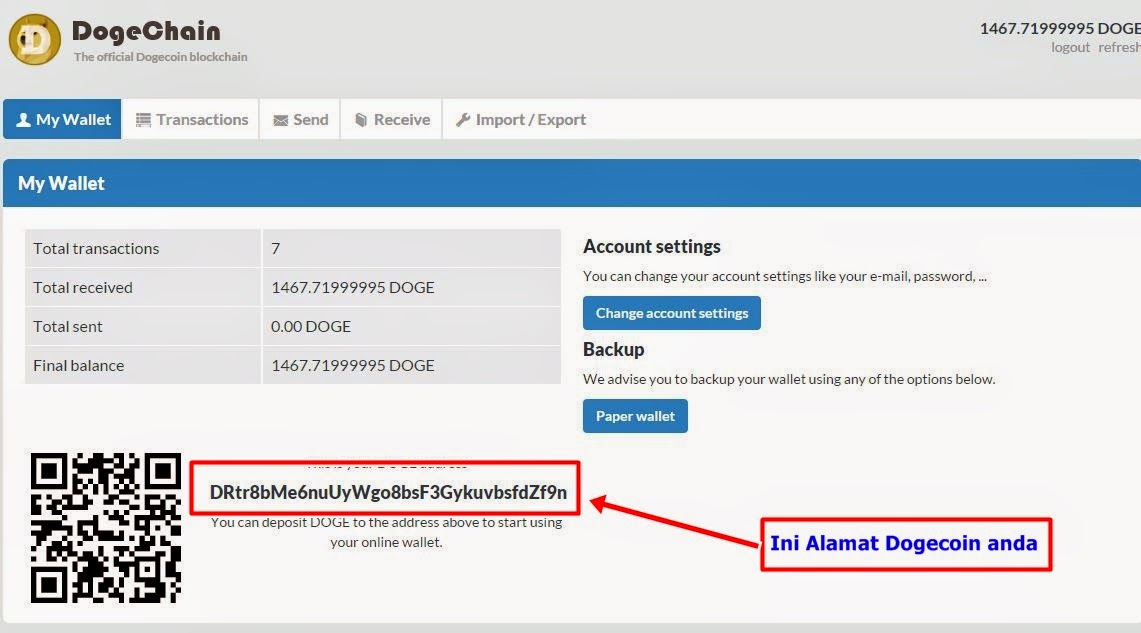Image resolution: width=1141 pixels, height=633 pixels.
Task: Click the header balance 1467.71999995 DOGE
Action: click(1060, 28)
